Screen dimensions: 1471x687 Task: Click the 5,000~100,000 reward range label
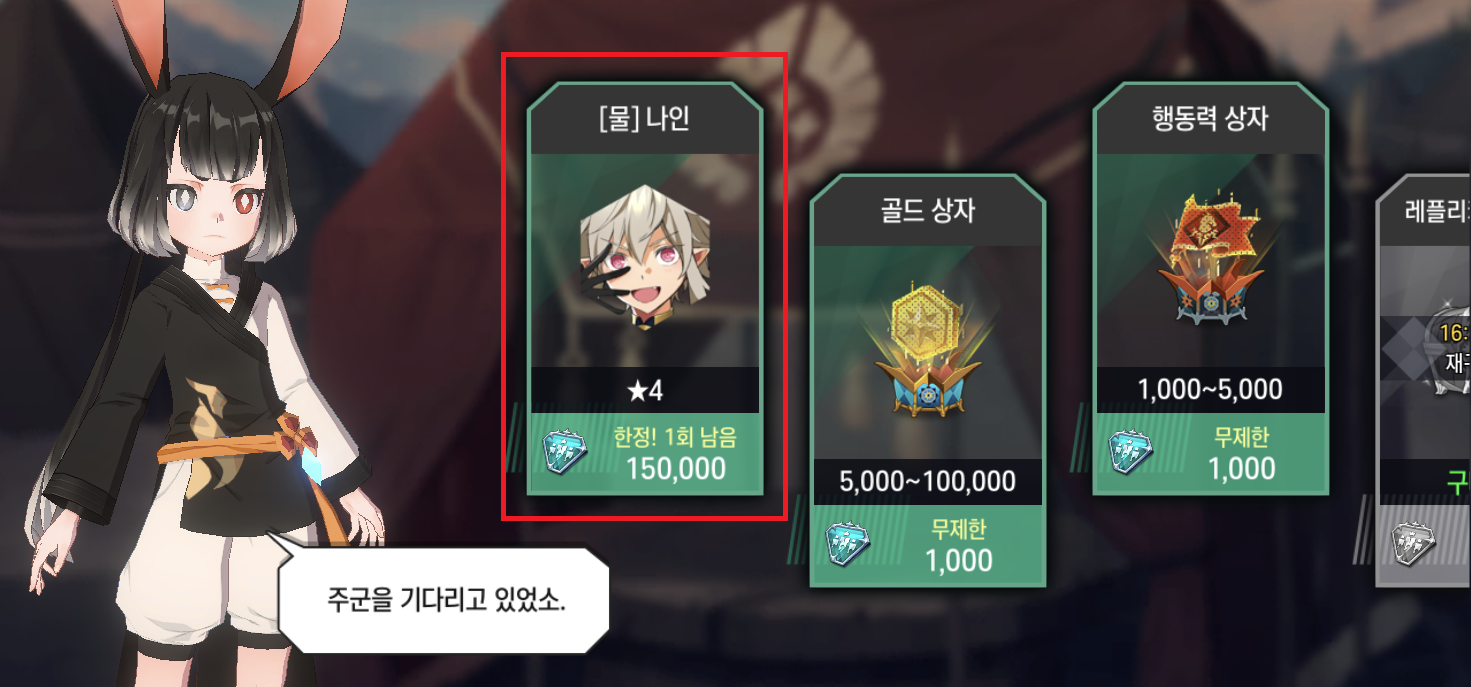[928, 481]
